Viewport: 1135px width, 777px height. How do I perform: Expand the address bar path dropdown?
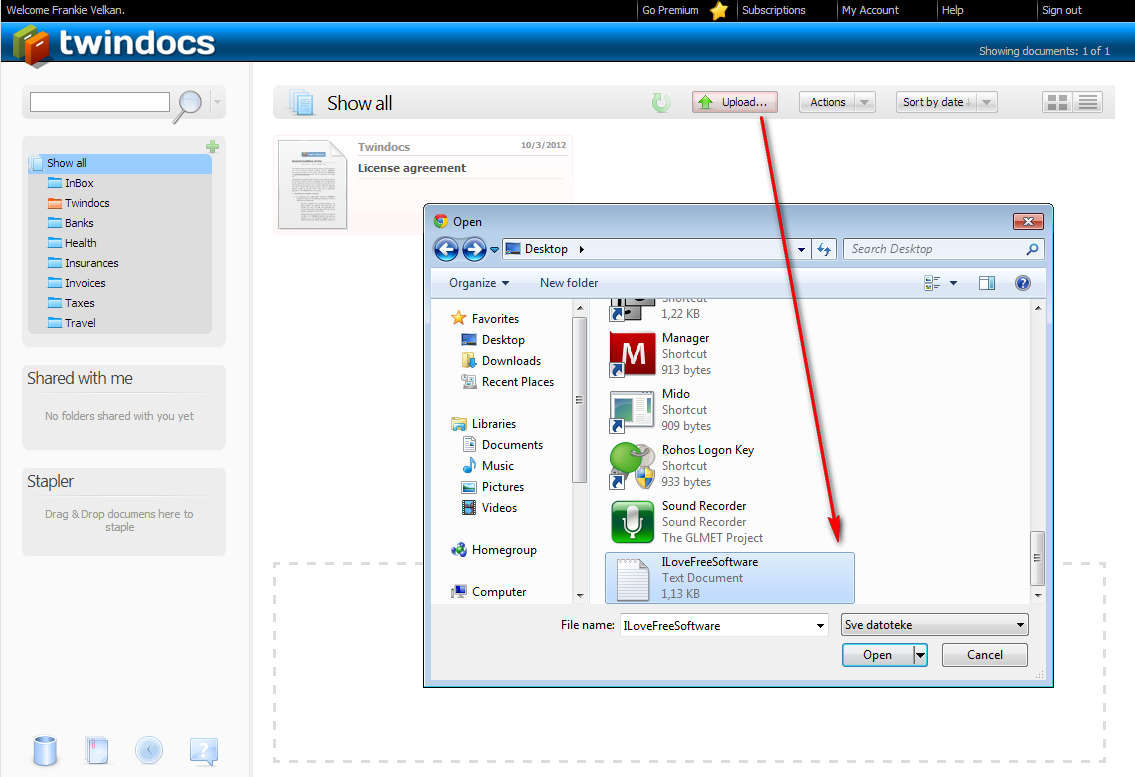(801, 250)
